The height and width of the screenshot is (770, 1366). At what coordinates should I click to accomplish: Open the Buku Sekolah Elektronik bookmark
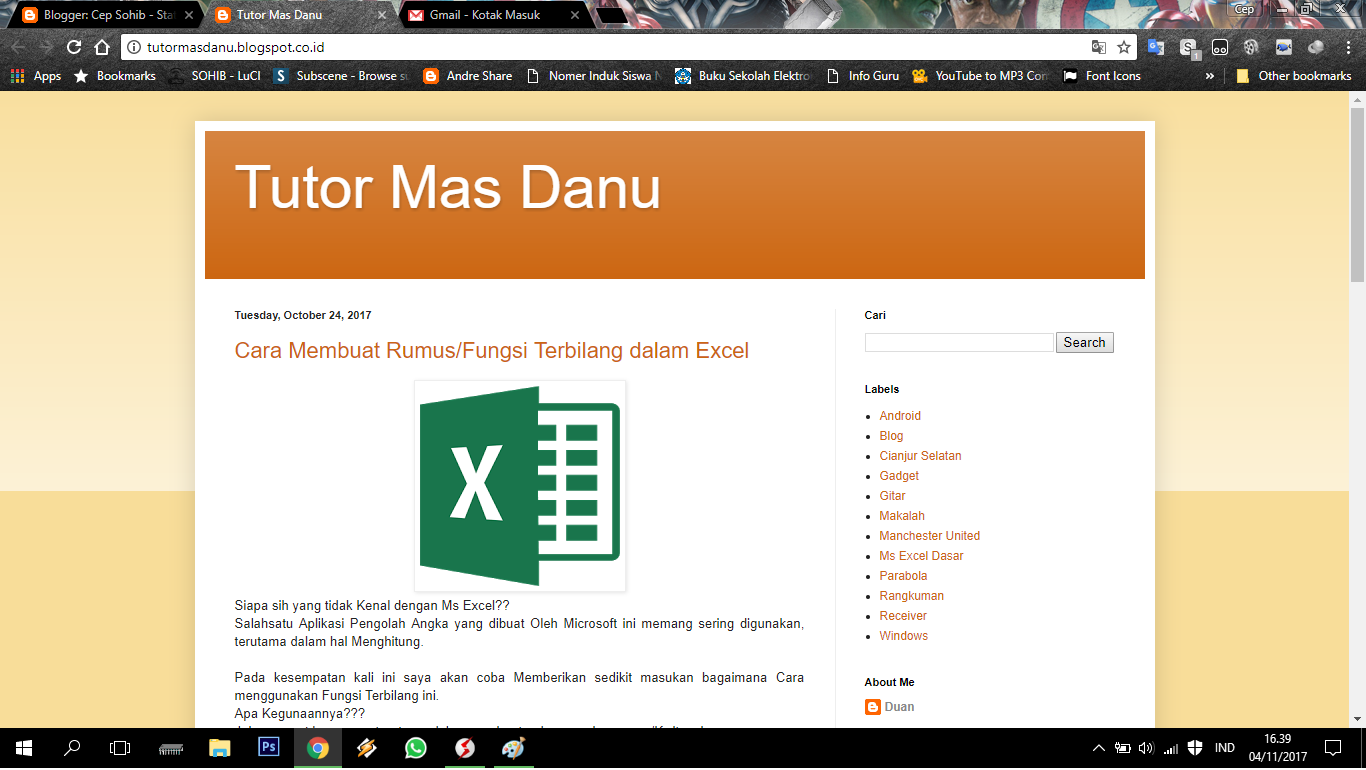(x=743, y=76)
